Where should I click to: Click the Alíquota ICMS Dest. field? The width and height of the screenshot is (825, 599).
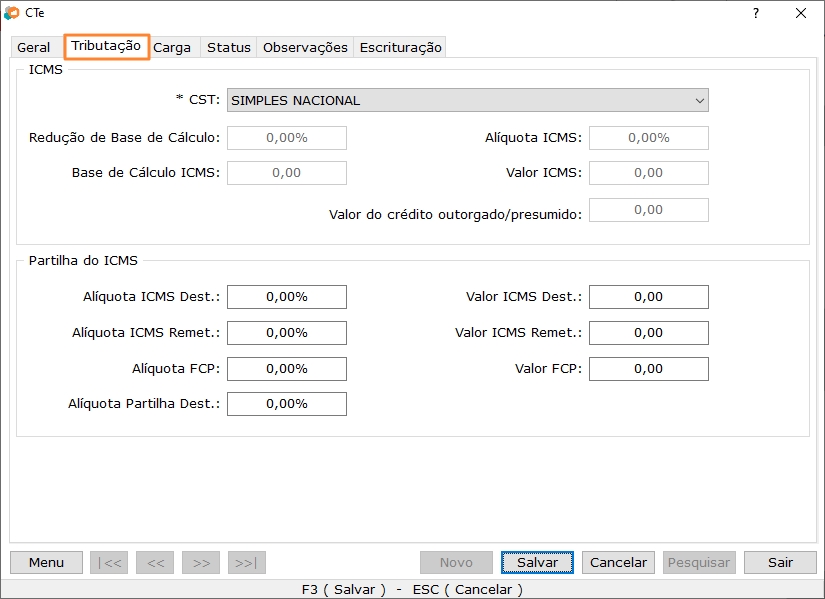click(x=287, y=297)
